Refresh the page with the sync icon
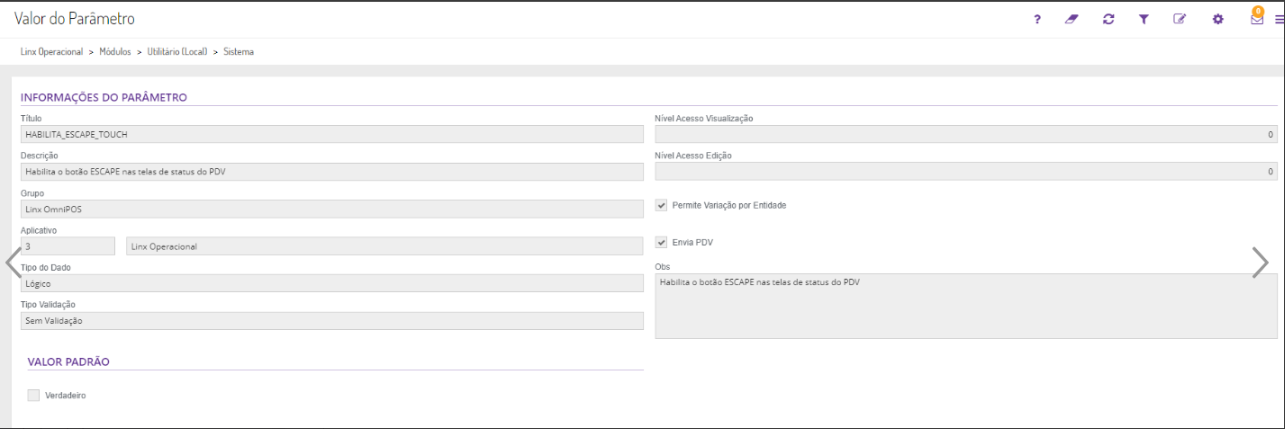1285x429 pixels. click(x=1108, y=19)
